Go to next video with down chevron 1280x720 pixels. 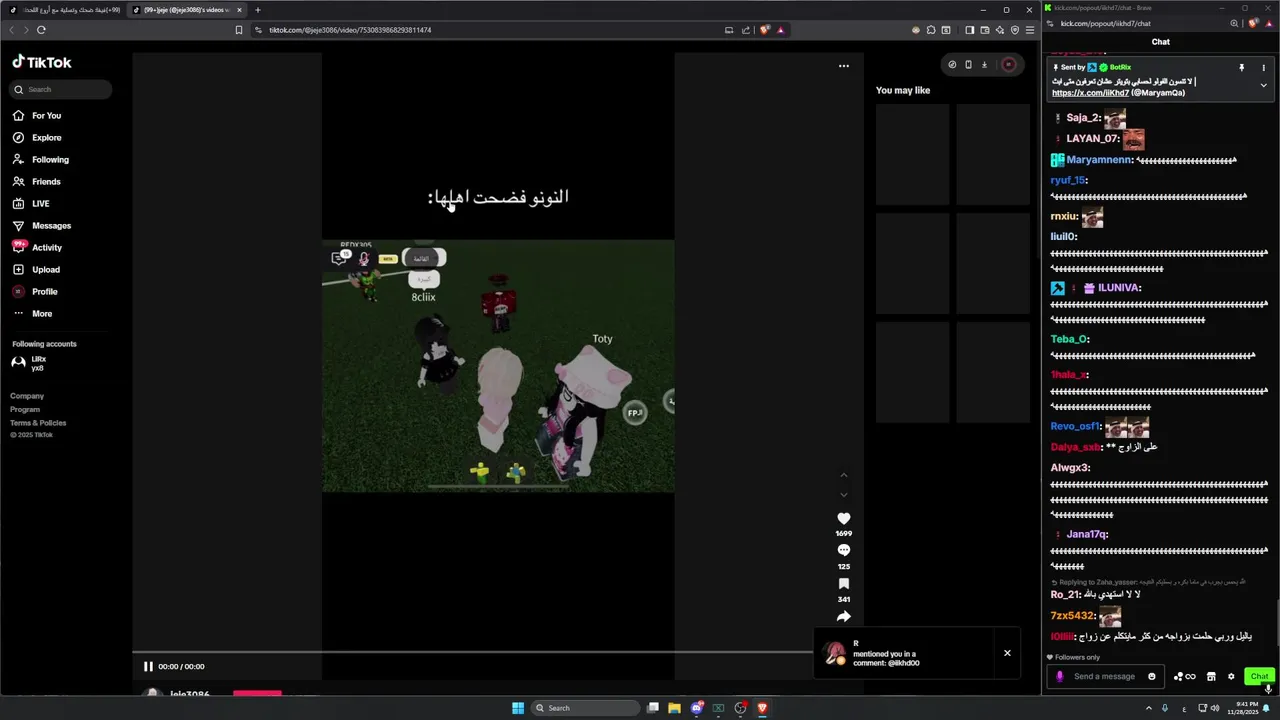843,494
